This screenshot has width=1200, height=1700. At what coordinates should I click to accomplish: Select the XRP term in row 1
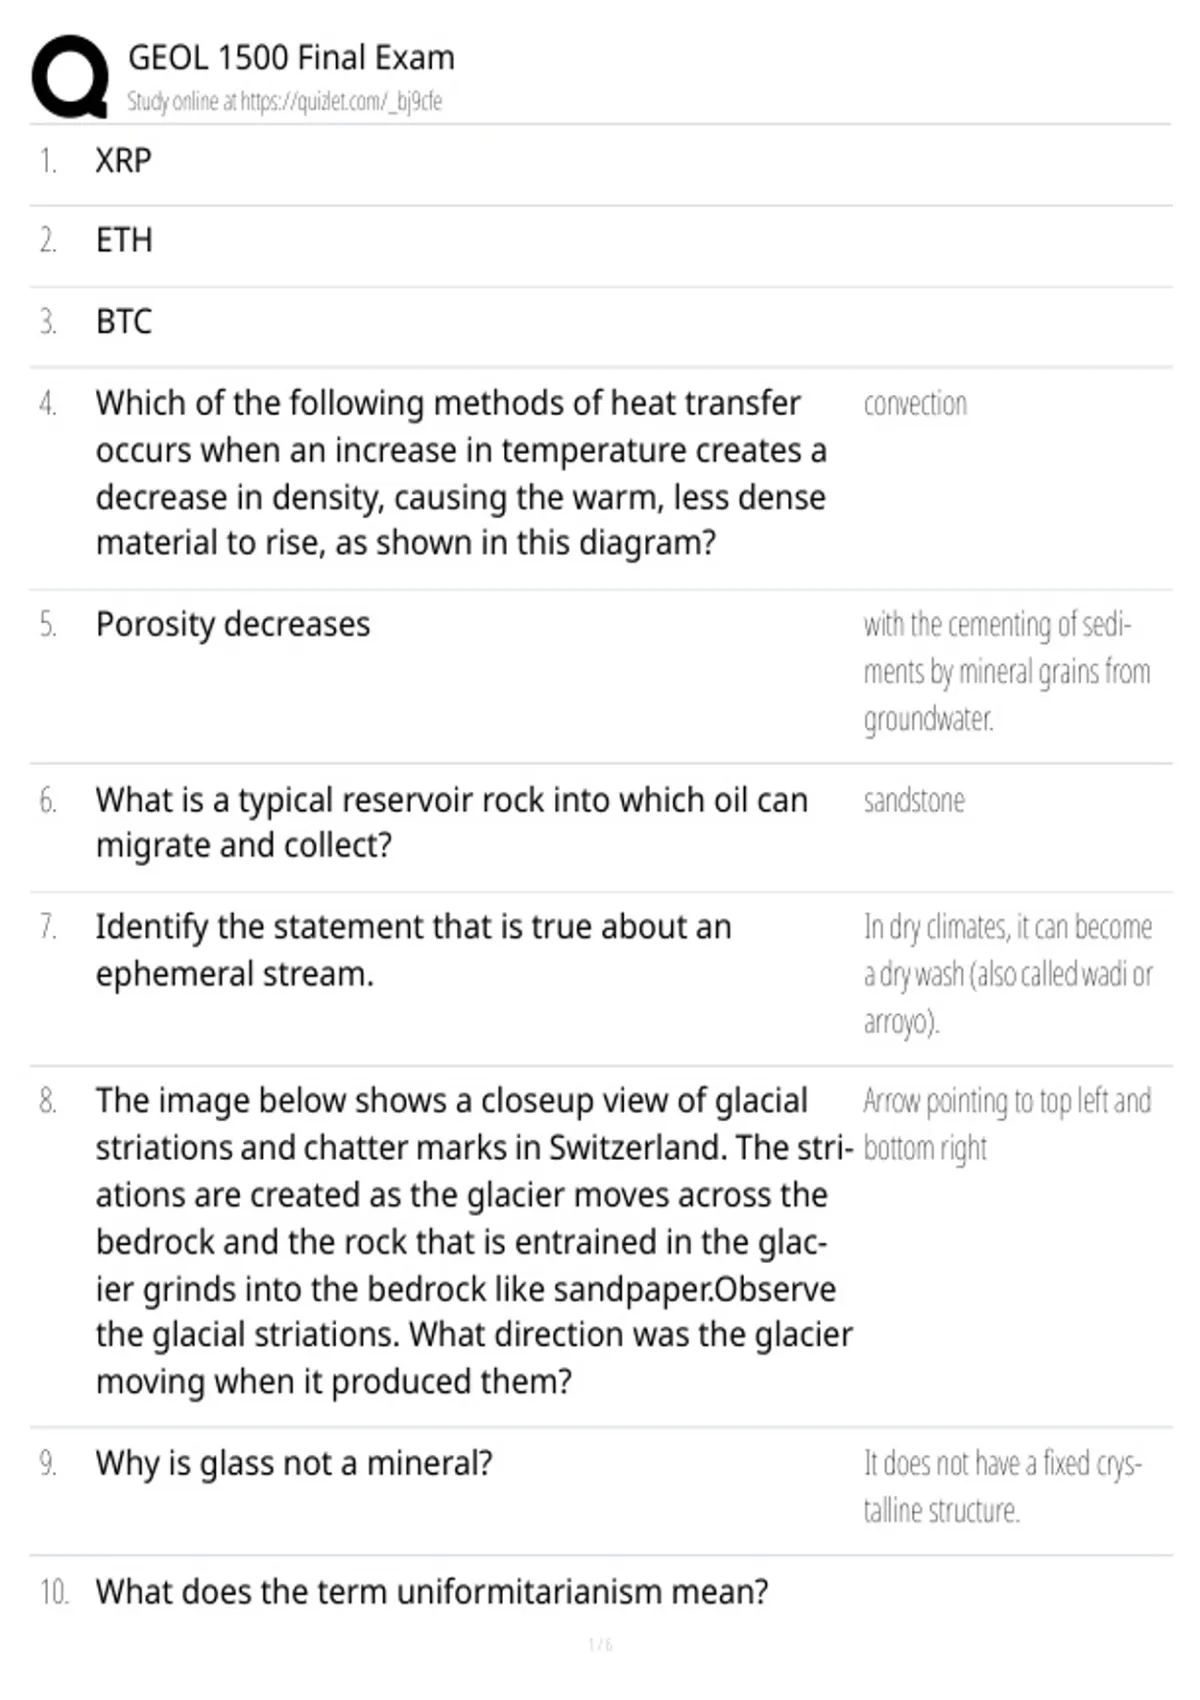tap(124, 160)
